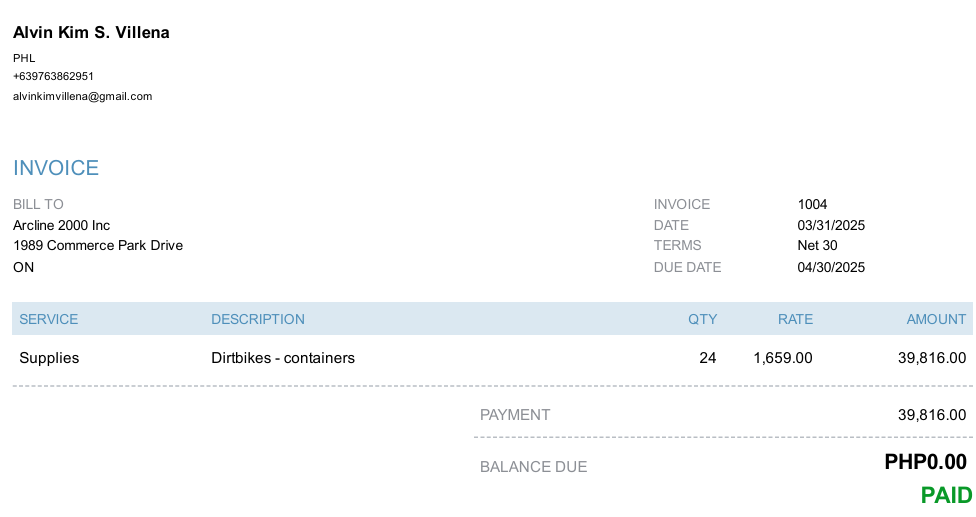Click the AMOUNT column header
The image size is (976, 517).
coord(936,319)
